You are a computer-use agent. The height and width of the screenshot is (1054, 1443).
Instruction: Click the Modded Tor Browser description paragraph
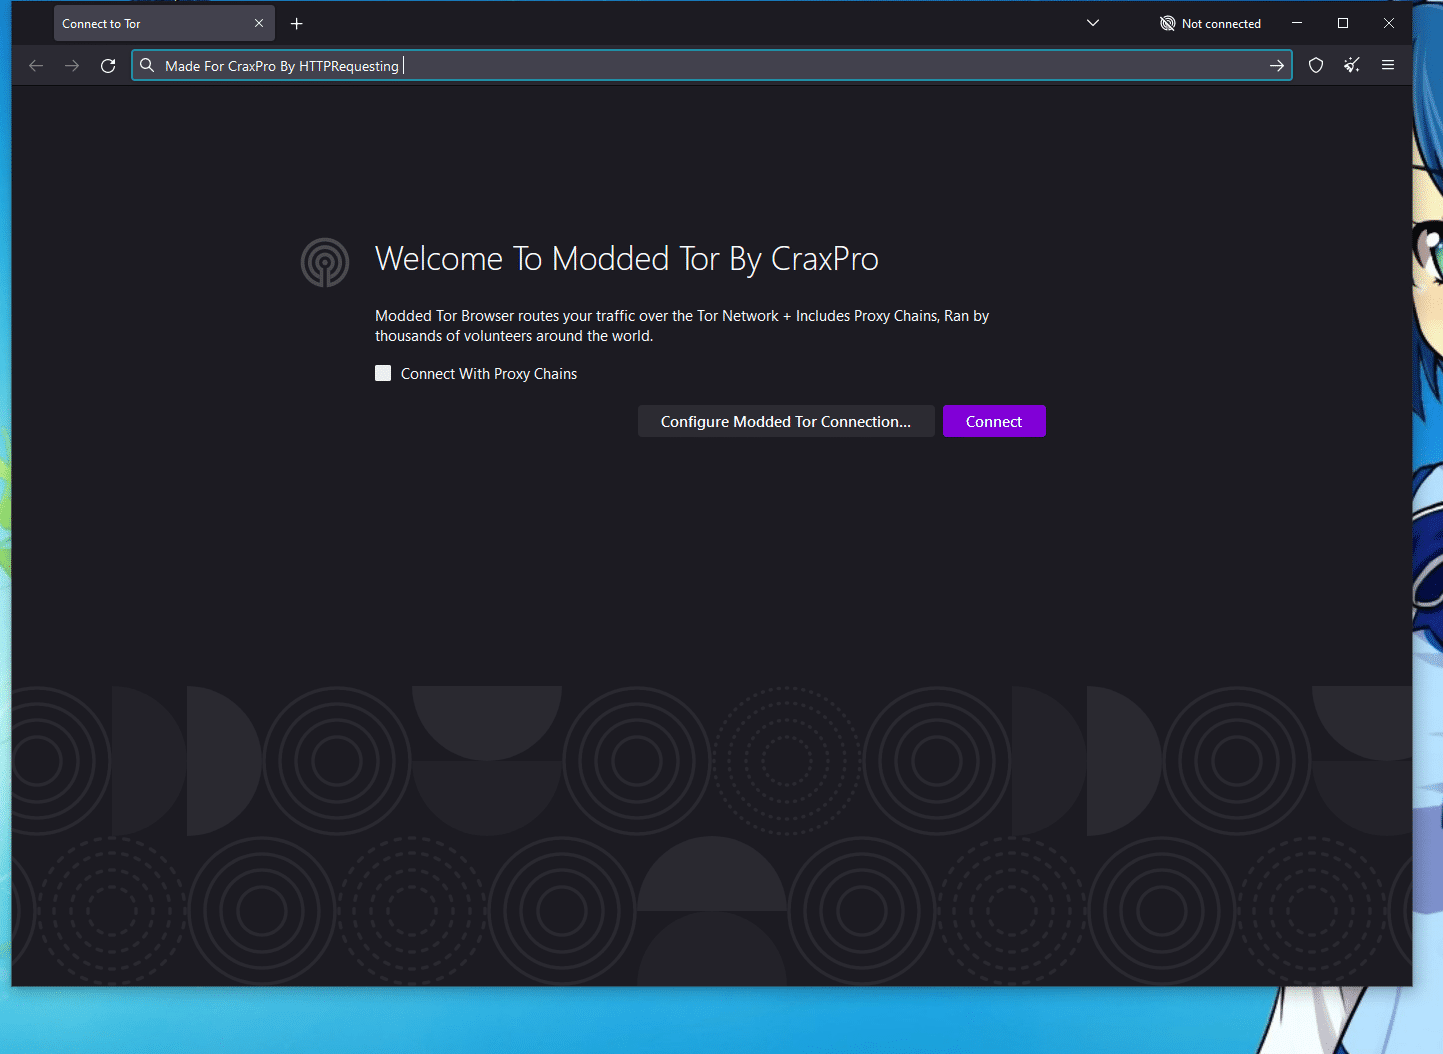point(682,326)
